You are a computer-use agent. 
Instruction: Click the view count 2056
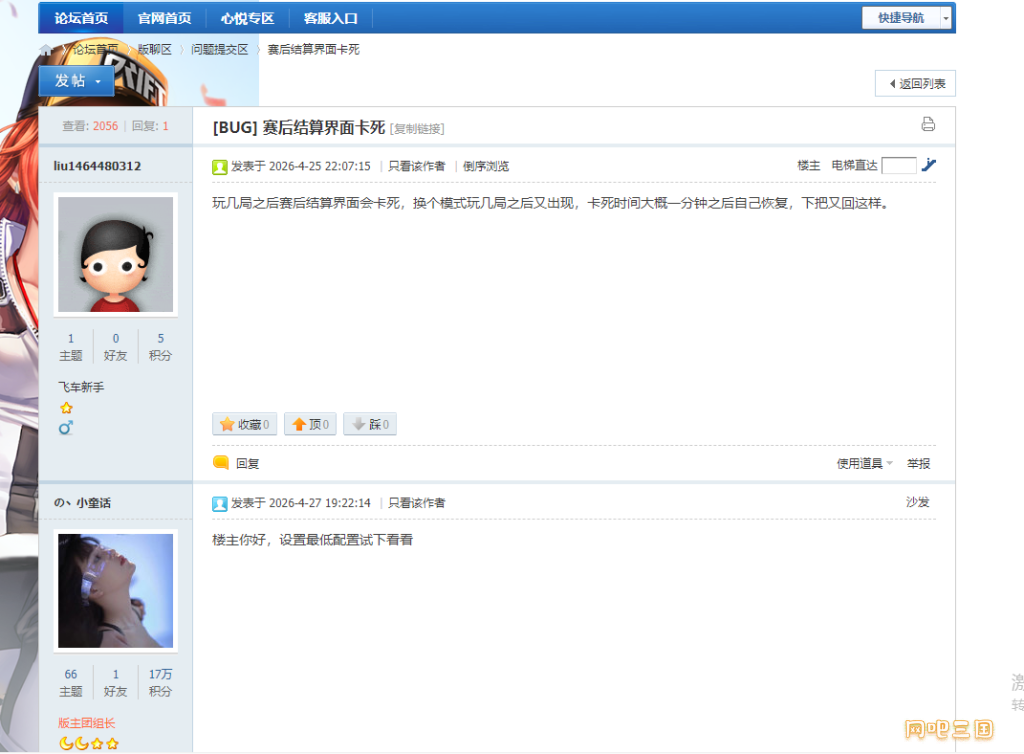pyautogui.click(x=105, y=126)
